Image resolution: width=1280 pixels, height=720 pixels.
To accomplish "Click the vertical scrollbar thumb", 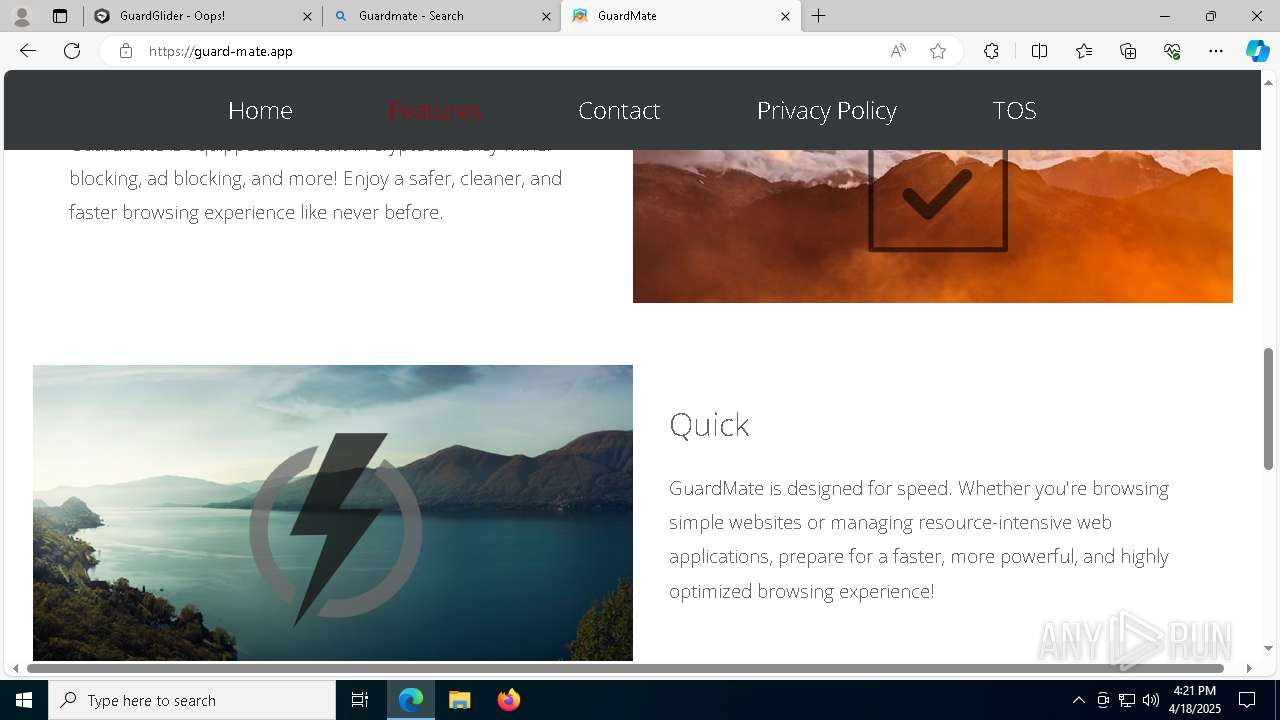I will pyautogui.click(x=1268, y=408).
